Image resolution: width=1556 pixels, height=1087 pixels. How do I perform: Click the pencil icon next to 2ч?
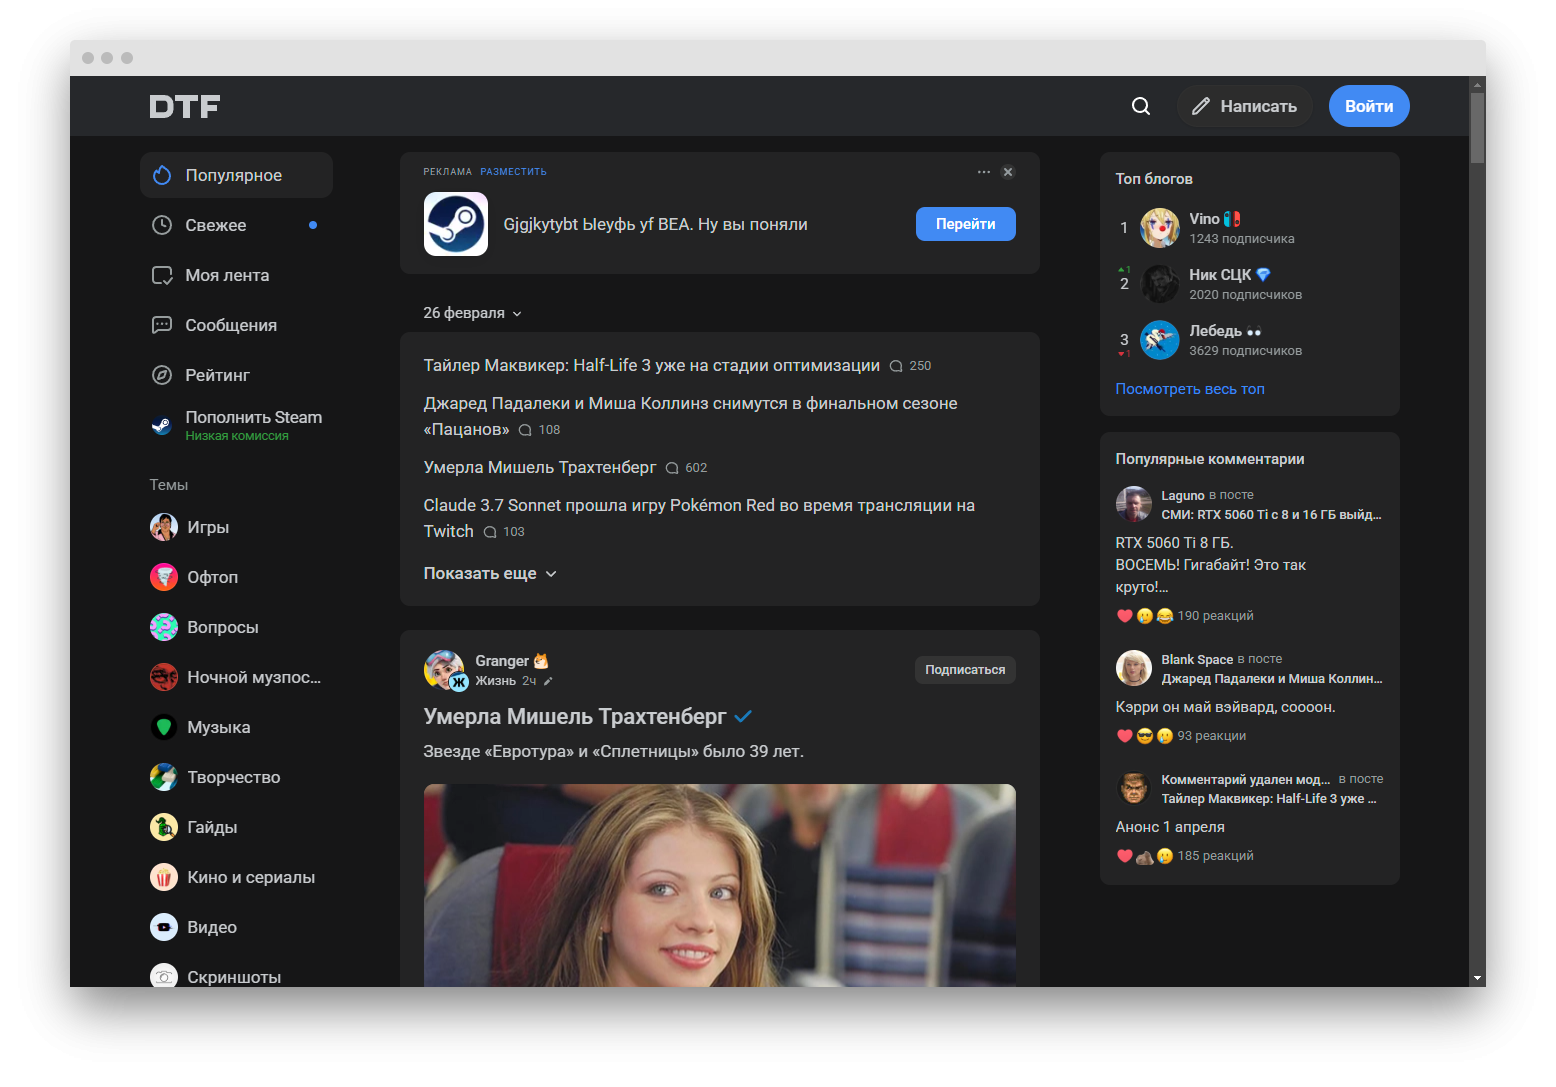[x=548, y=681]
